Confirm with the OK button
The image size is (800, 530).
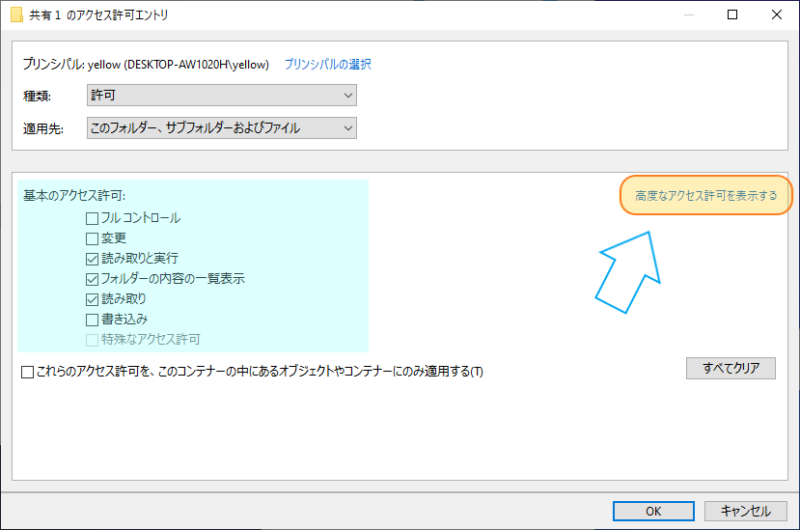[653, 510]
